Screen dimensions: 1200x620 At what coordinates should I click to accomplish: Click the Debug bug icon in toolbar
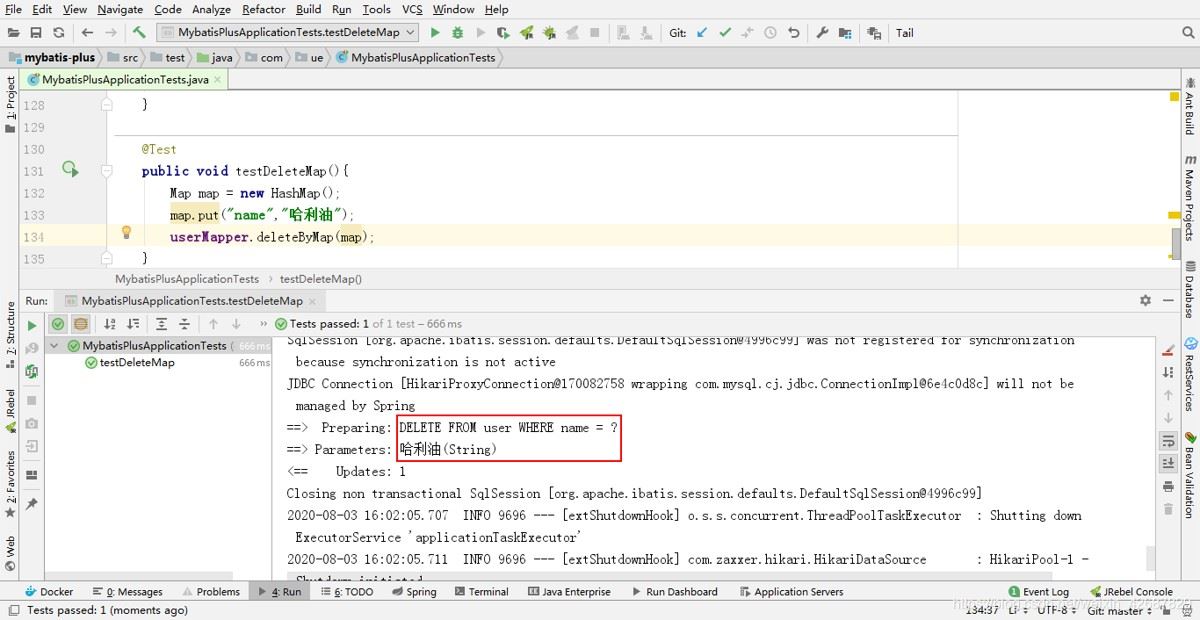coord(458,33)
